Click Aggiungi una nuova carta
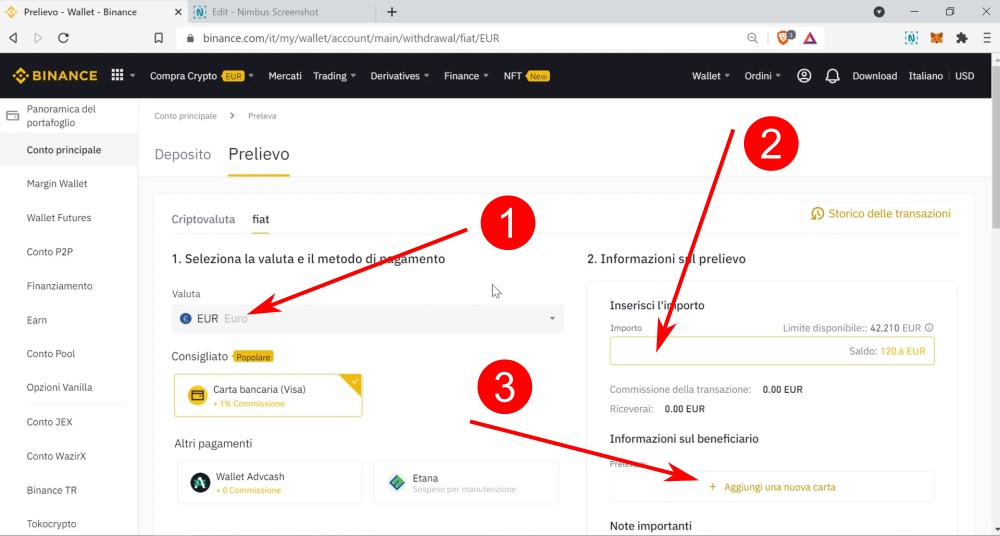The width and height of the screenshot is (1000, 536). tap(772, 487)
